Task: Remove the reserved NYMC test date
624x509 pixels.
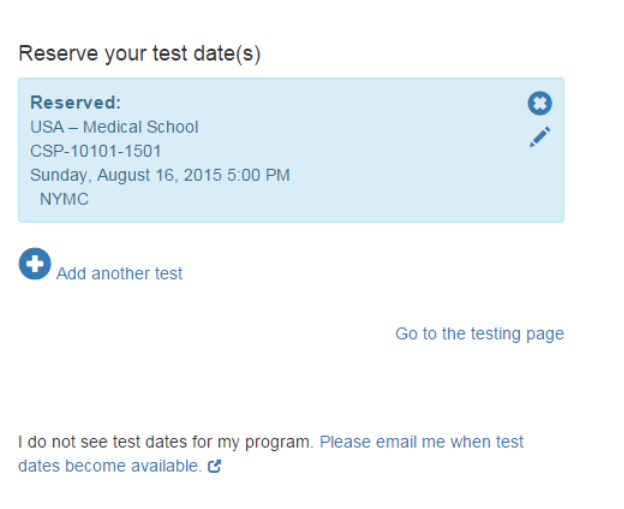Action: coord(540,103)
